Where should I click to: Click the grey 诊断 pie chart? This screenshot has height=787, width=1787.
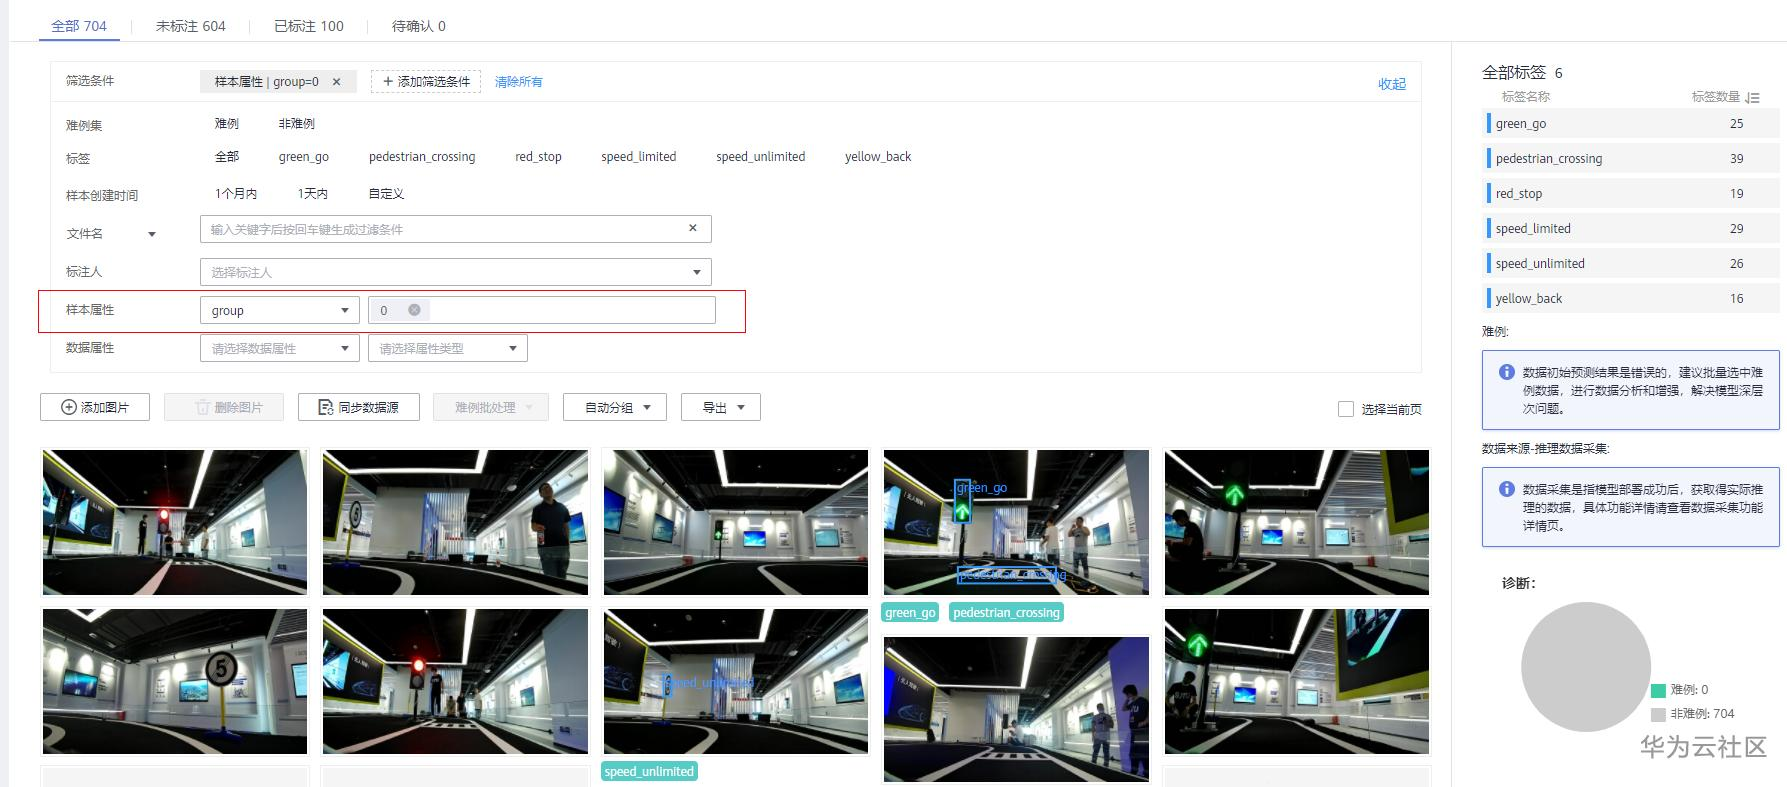[1586, 667]
